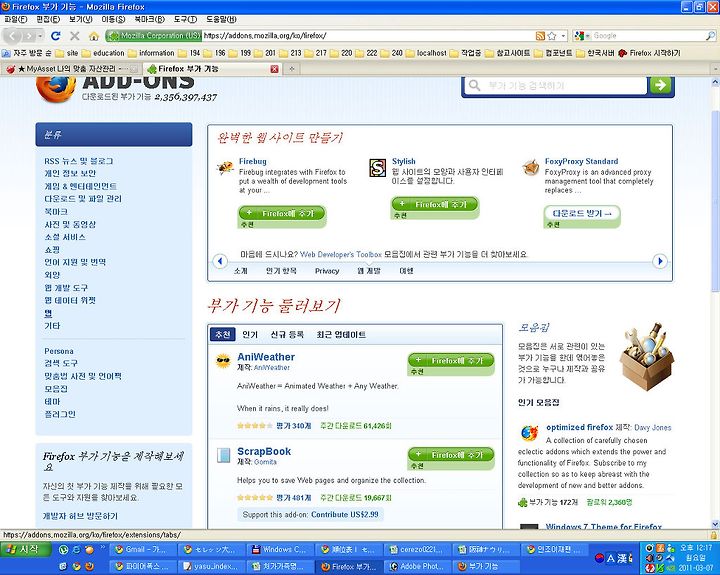The width and height of the screenshot is (720, 575).
Task: Open ScrapBook 평가 481개 reviews link
Action: [294, 497]
